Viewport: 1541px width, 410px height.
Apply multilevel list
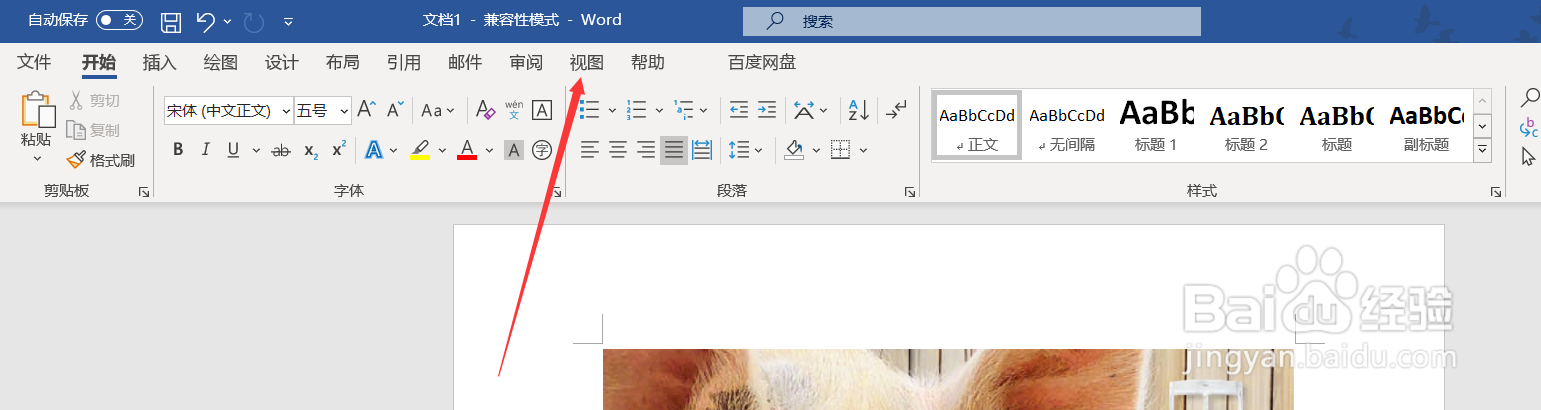click(684, 110)
